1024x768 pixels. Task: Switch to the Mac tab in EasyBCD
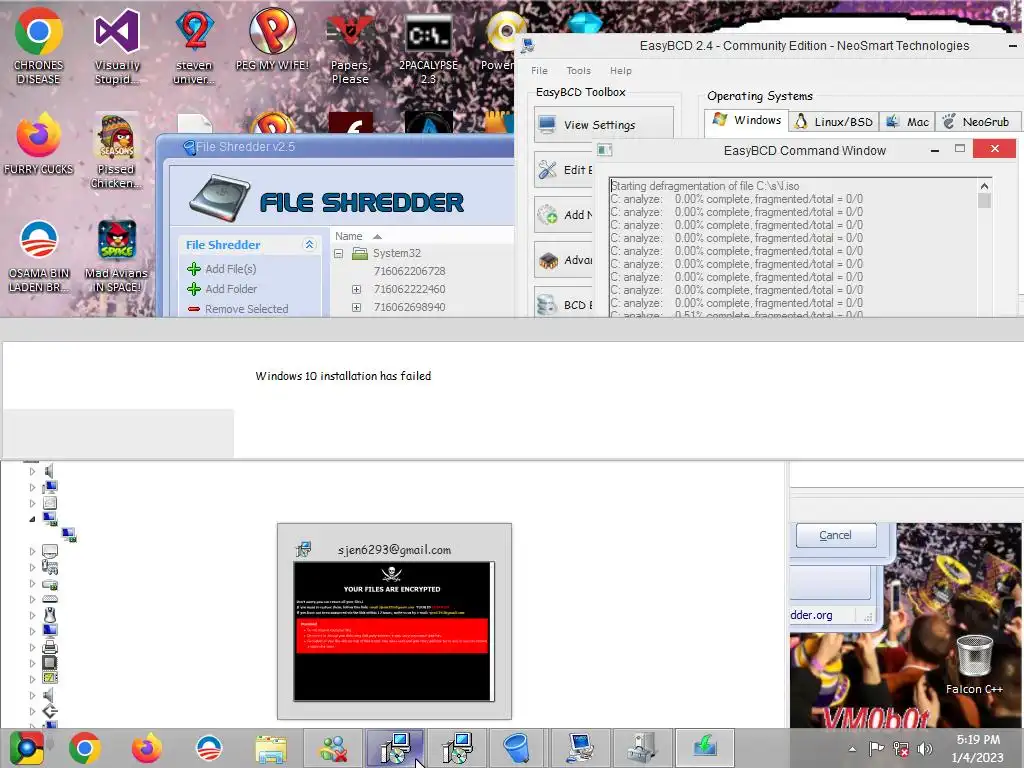(x=908, y=122)
